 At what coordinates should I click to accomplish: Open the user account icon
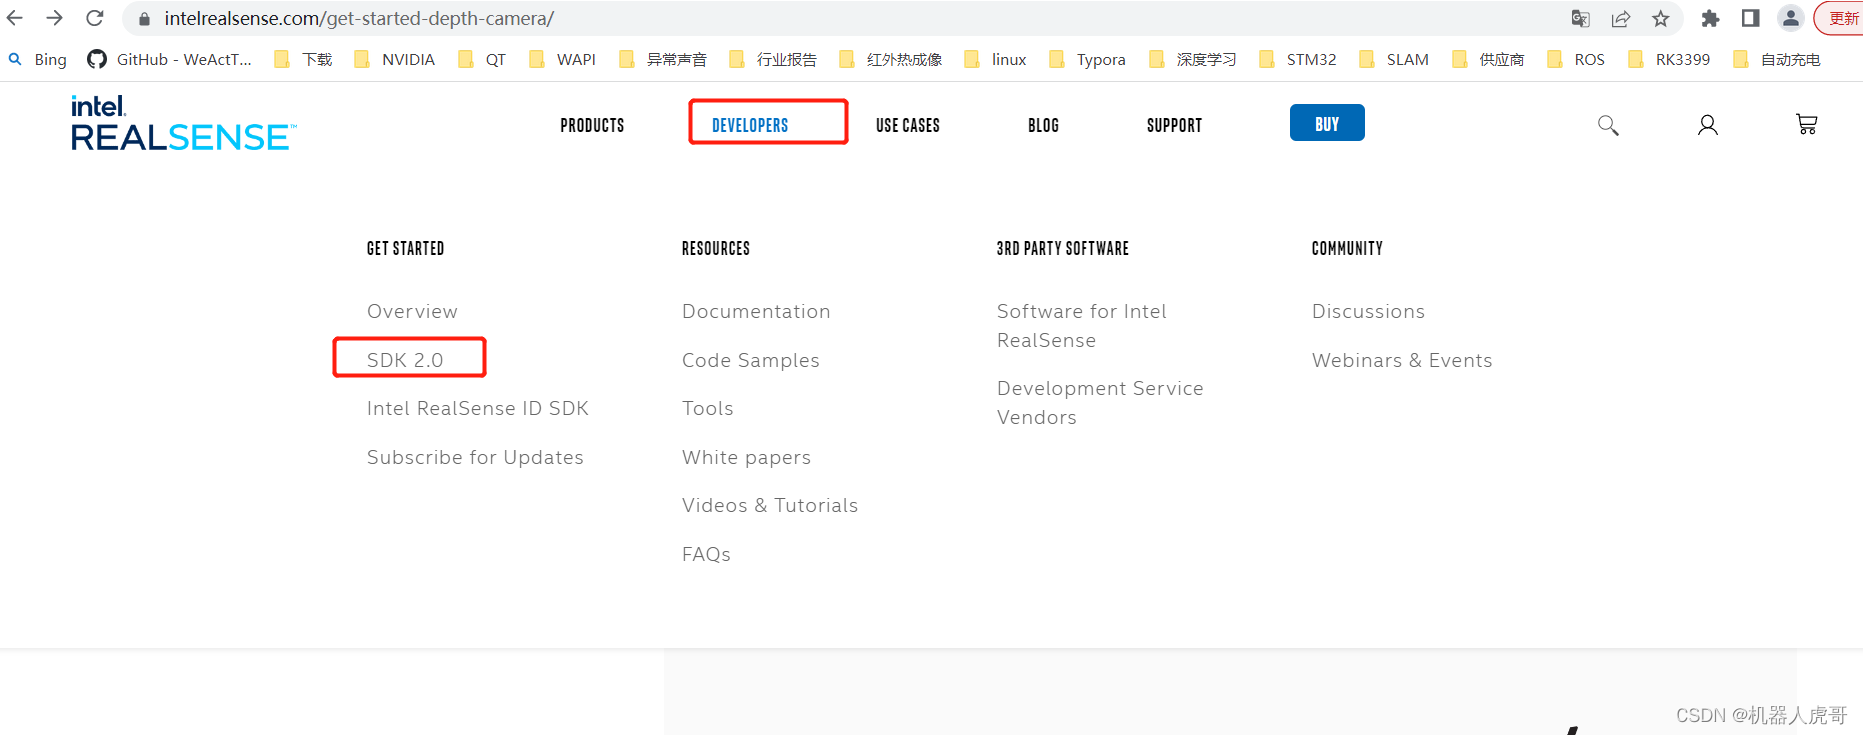tap(1708, 125)
